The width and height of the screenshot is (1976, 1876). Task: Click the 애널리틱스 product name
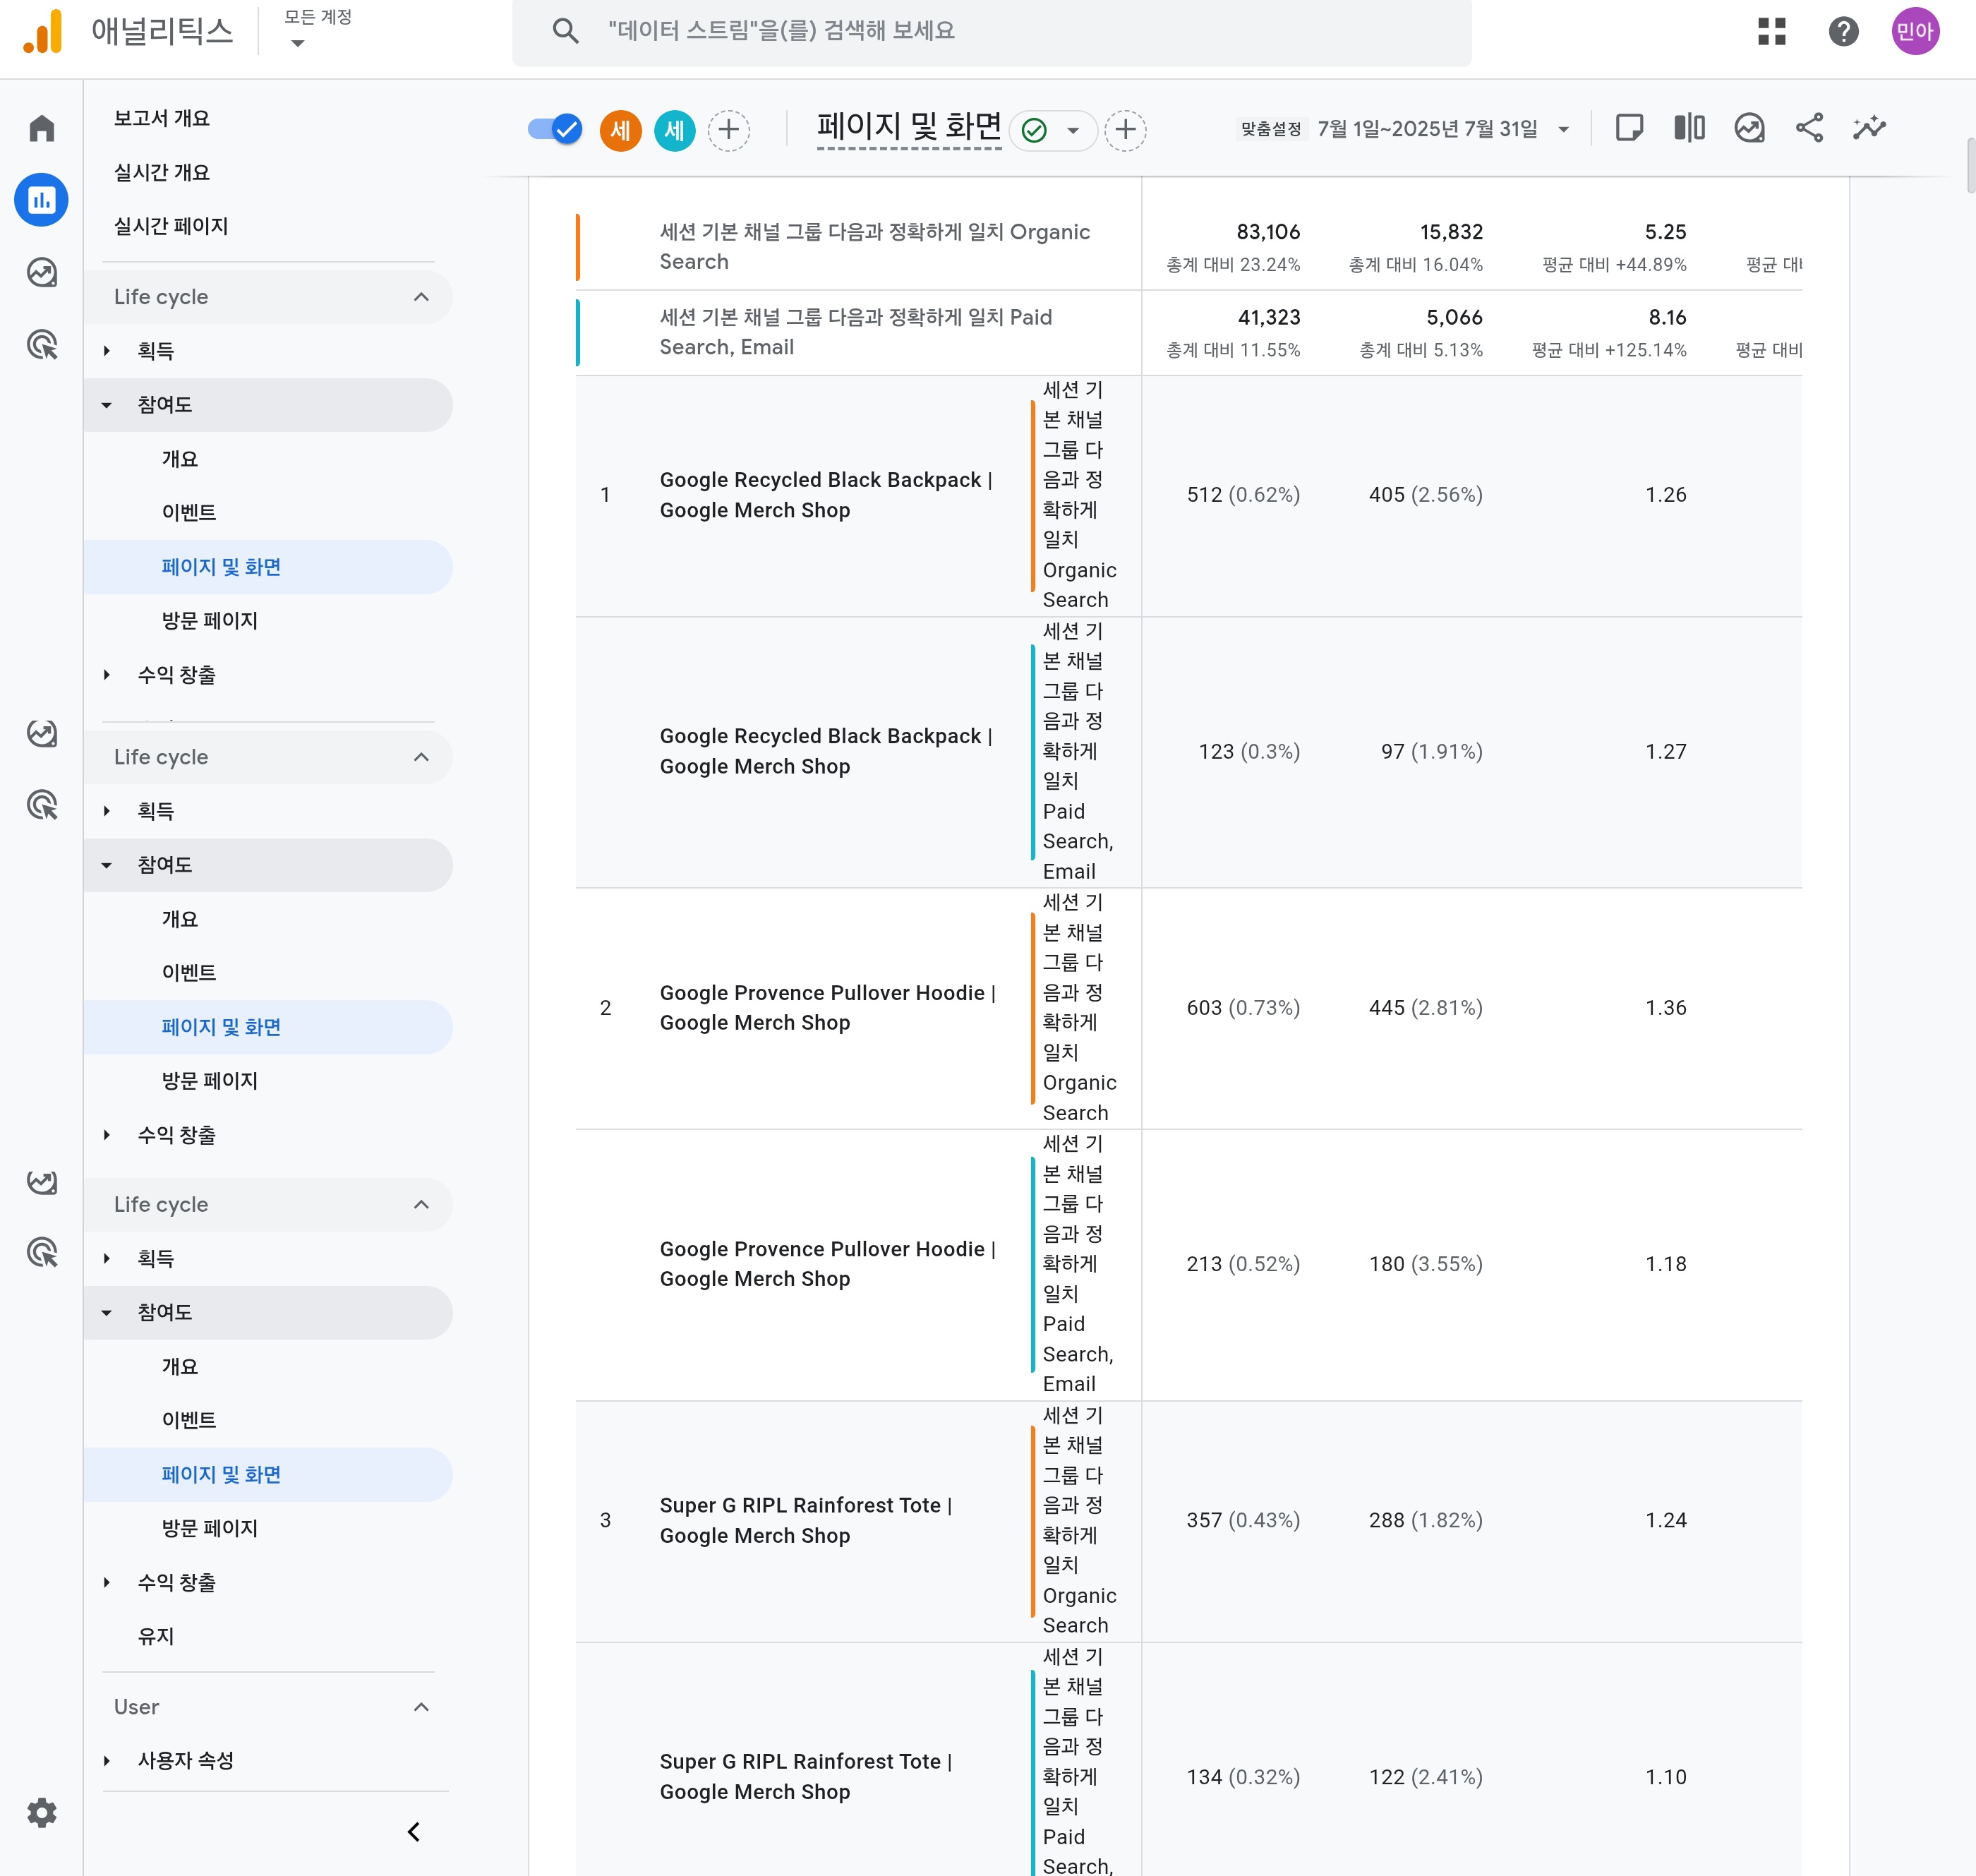[162, 31]
